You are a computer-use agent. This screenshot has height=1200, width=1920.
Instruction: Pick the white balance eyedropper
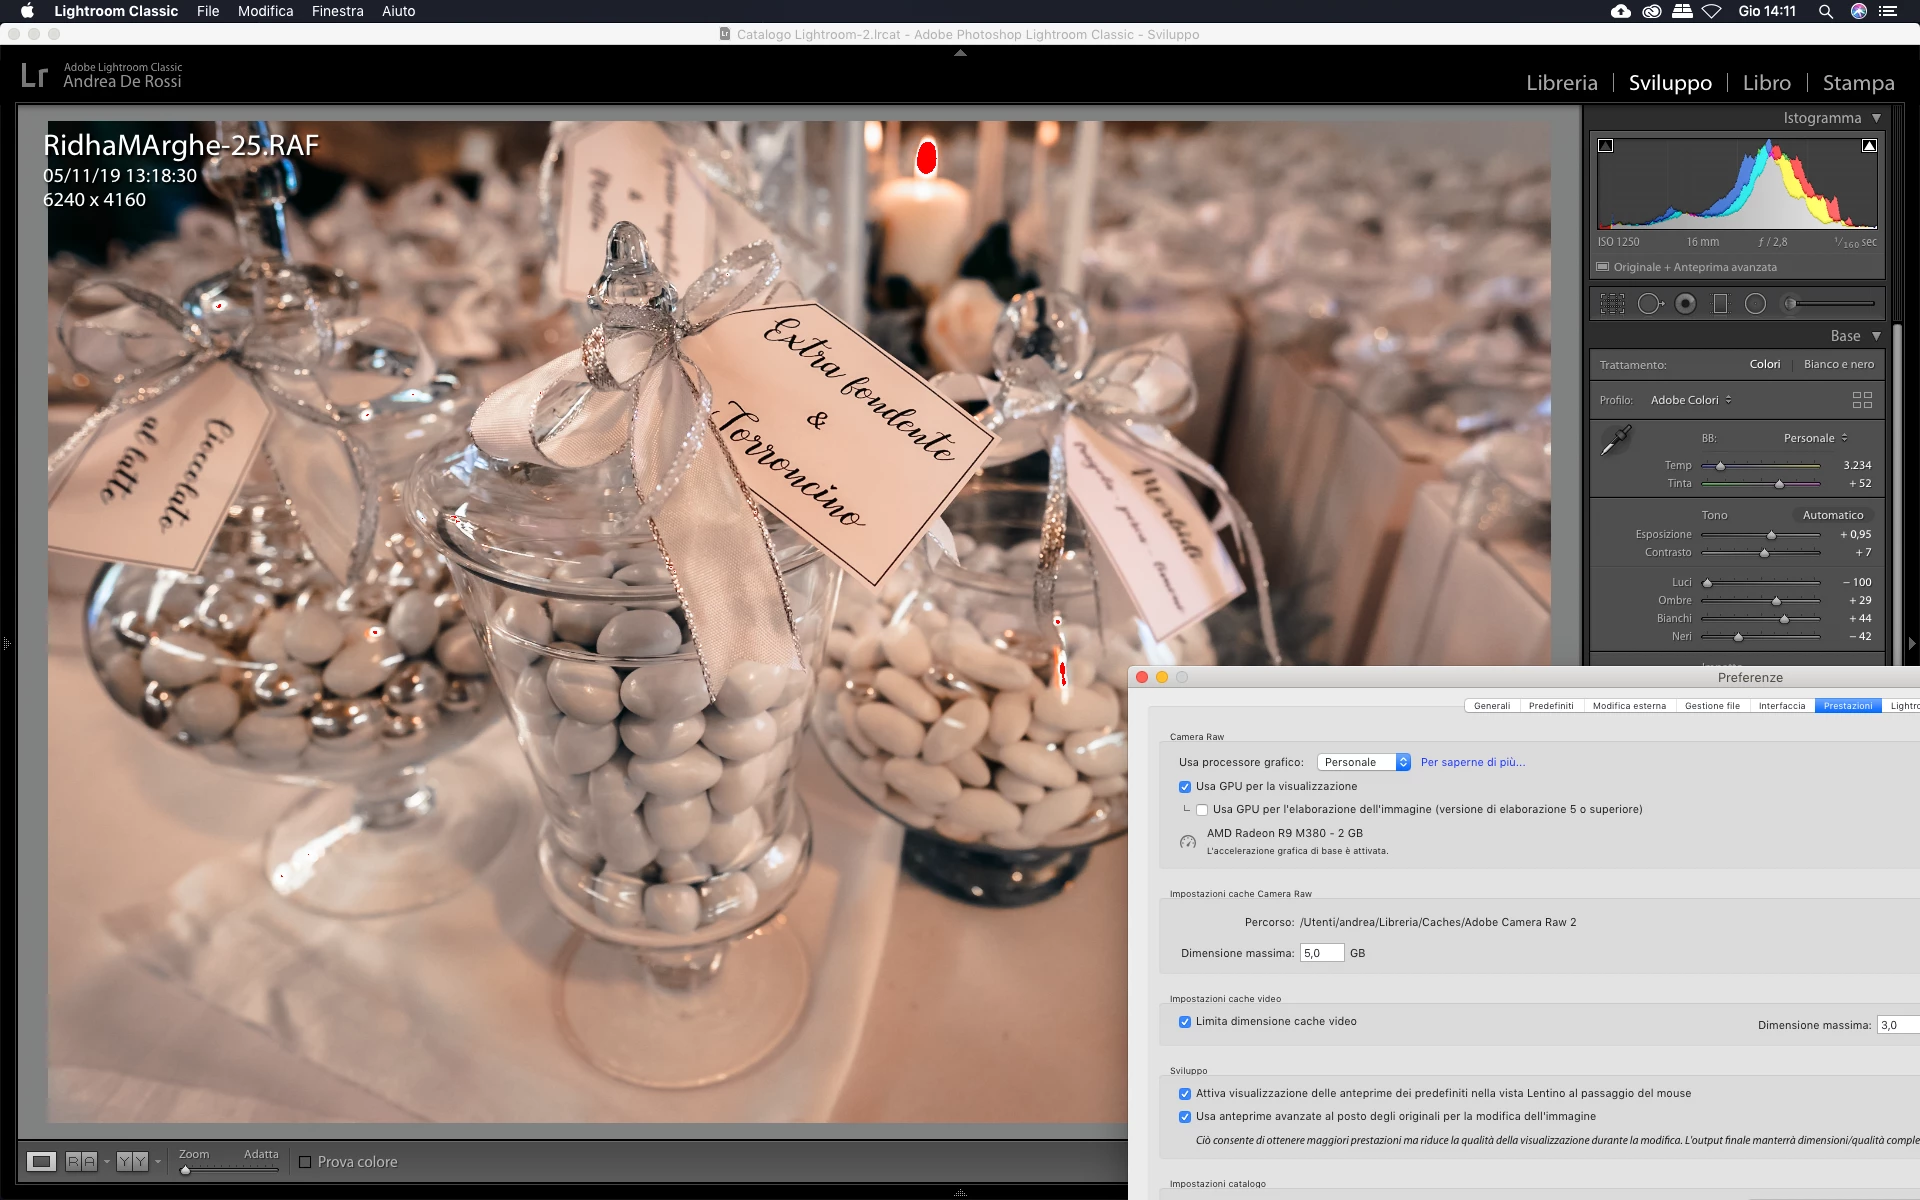(x=1615, y=440)
